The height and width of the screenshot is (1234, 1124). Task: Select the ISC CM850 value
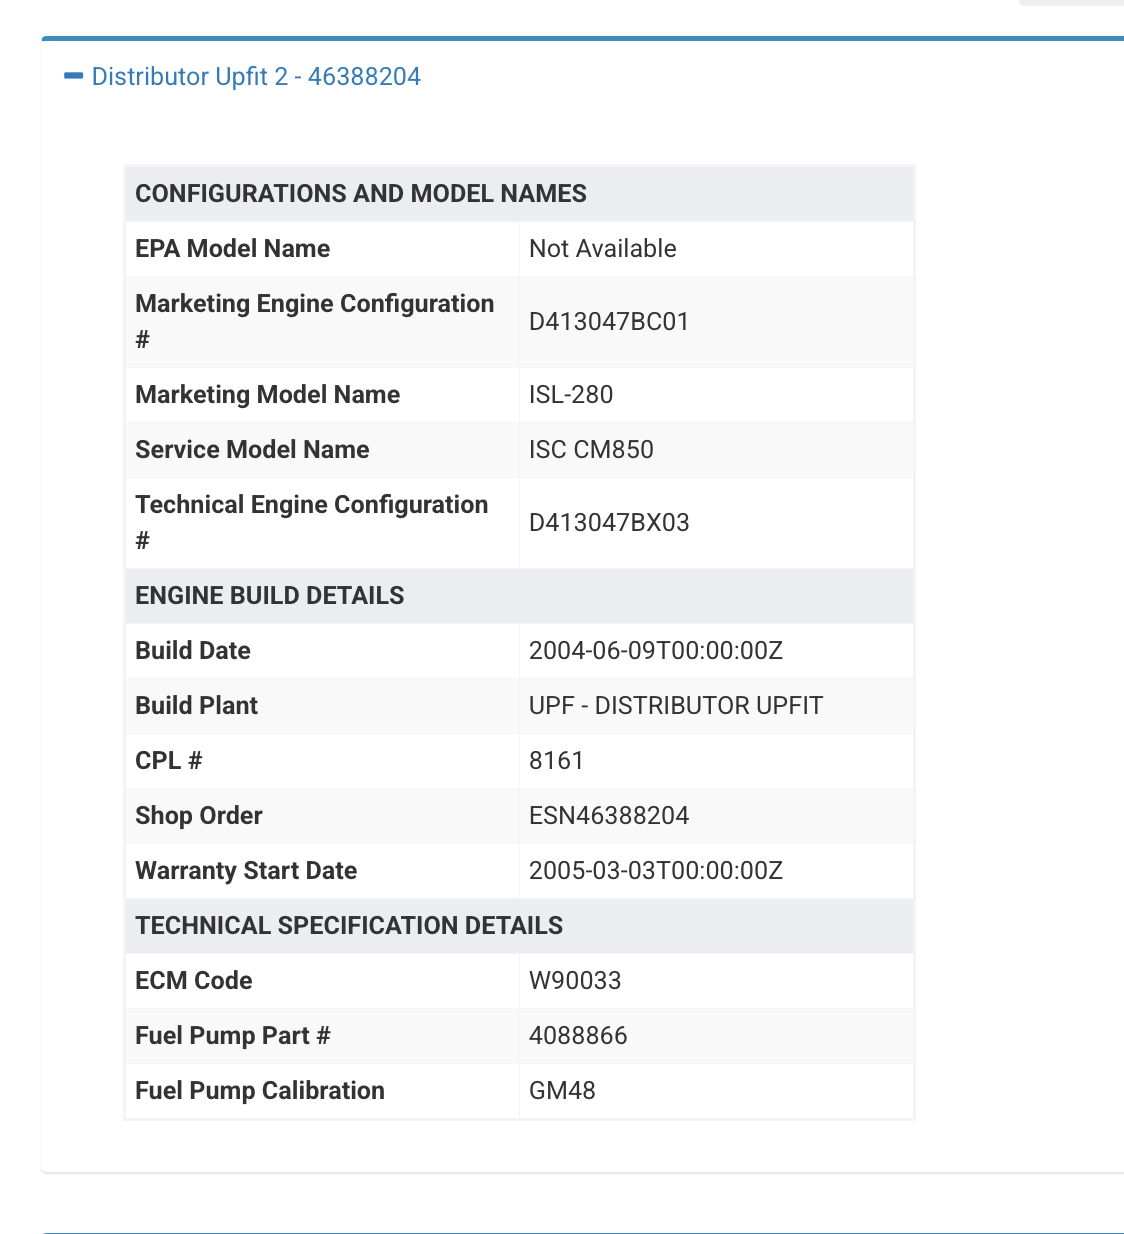click(591, 450)
